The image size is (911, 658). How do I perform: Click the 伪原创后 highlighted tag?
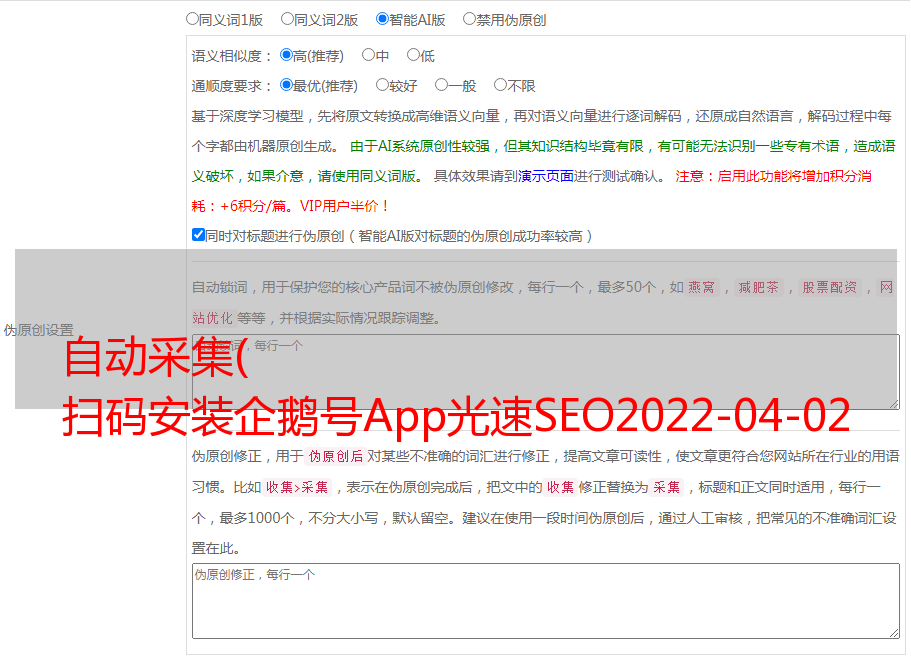tap(336, 456)
